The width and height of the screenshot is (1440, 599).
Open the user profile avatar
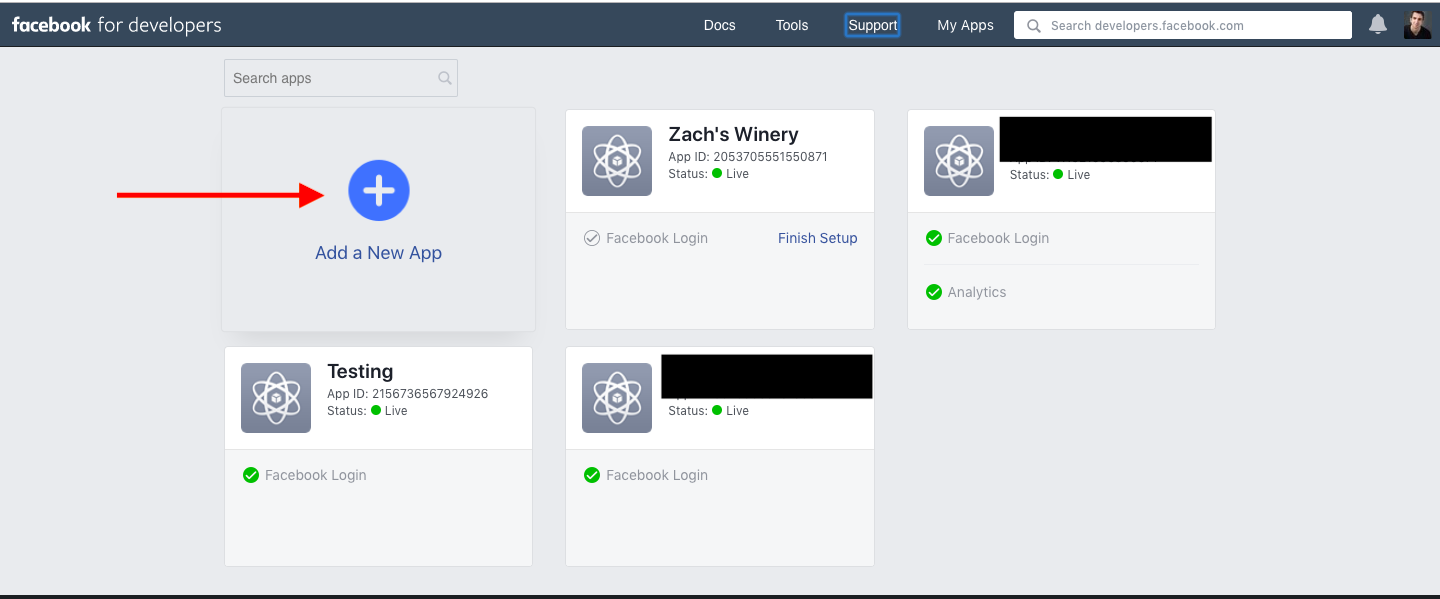click(x=1417, y=25)
